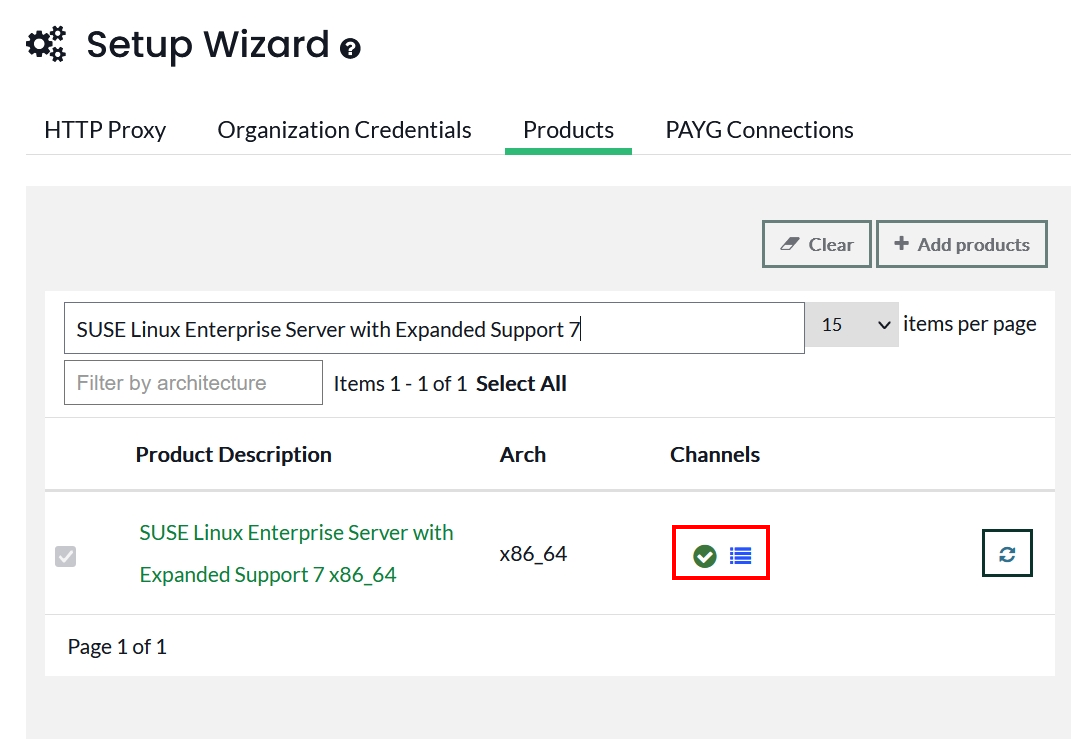Click the resync refresh icon button
The image size is (1071, 739).
click(x=1007, y=553)
